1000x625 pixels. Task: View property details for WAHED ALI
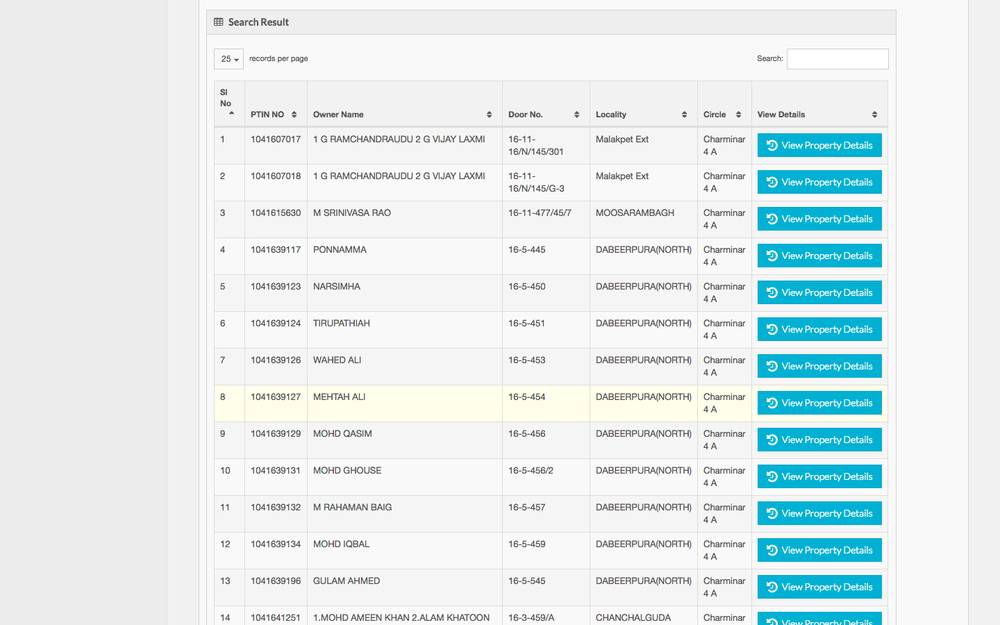pos(819,367)
